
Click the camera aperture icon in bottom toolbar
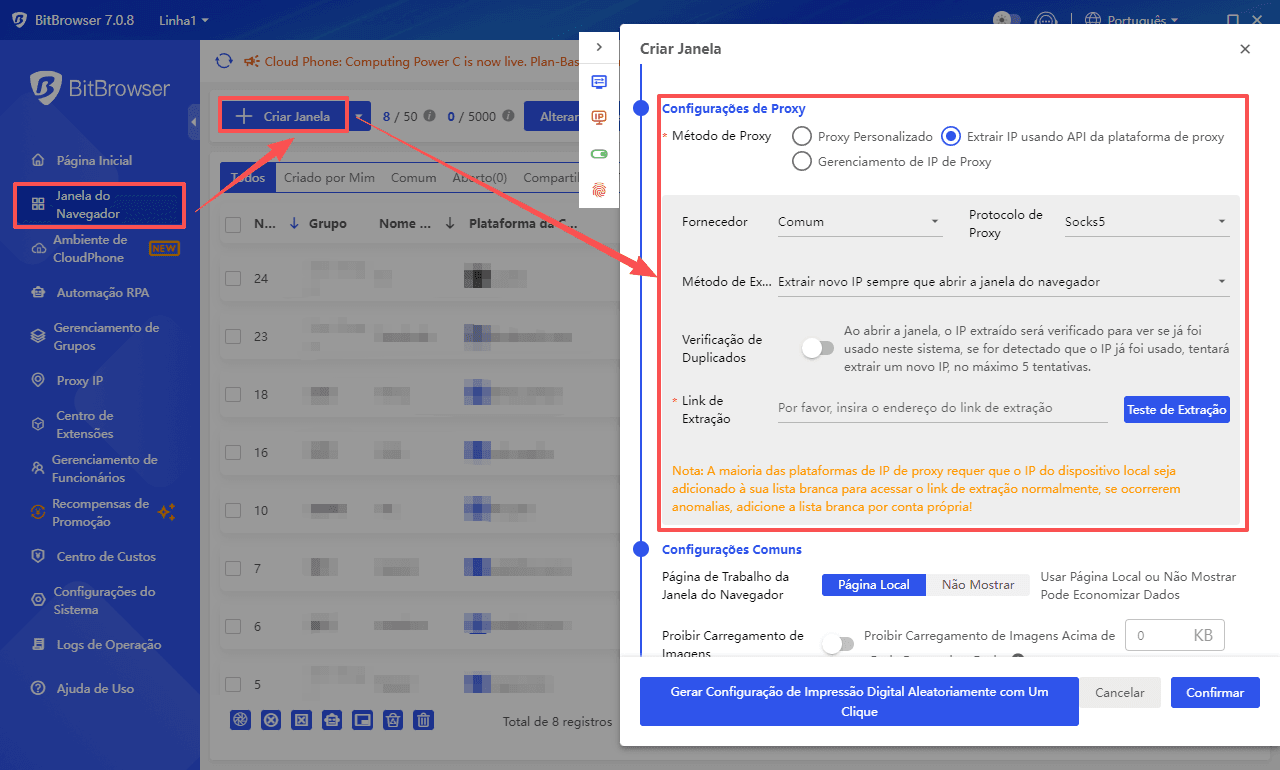pos(240,720)
